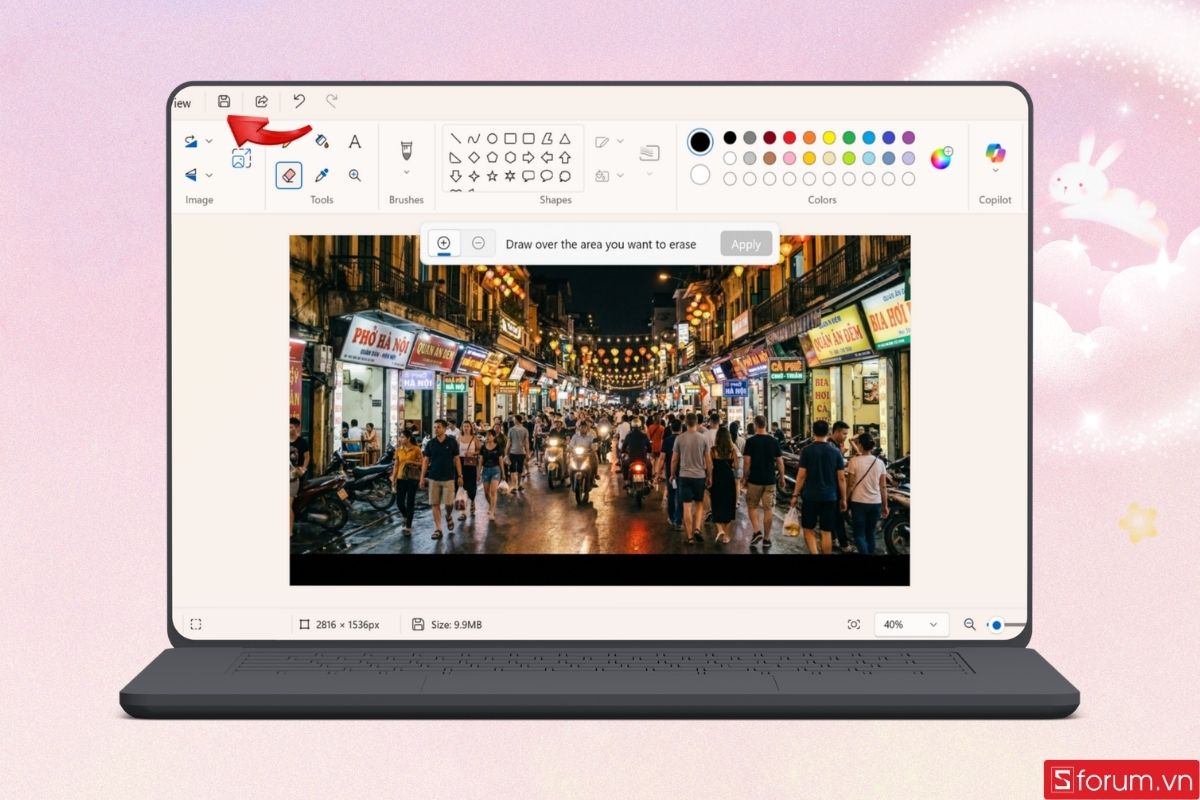Click the Zoom out magnifier icon
1200x800 pixels.
click(969, 624)
